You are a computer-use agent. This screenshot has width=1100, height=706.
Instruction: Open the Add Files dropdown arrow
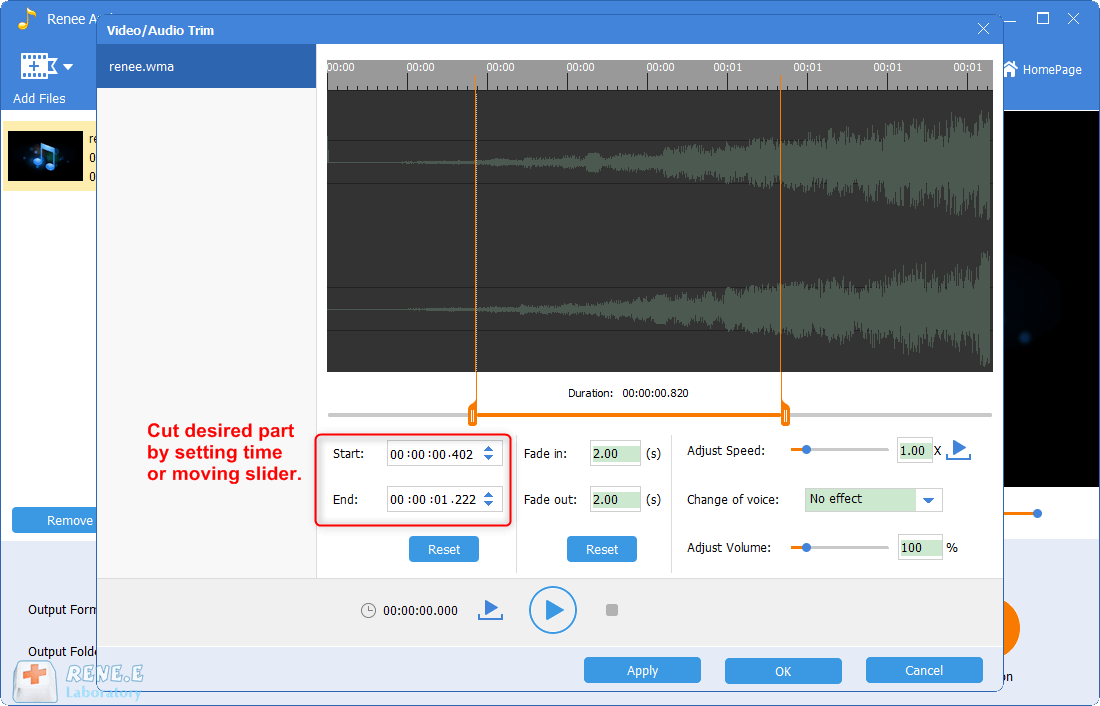click(68, 67)
